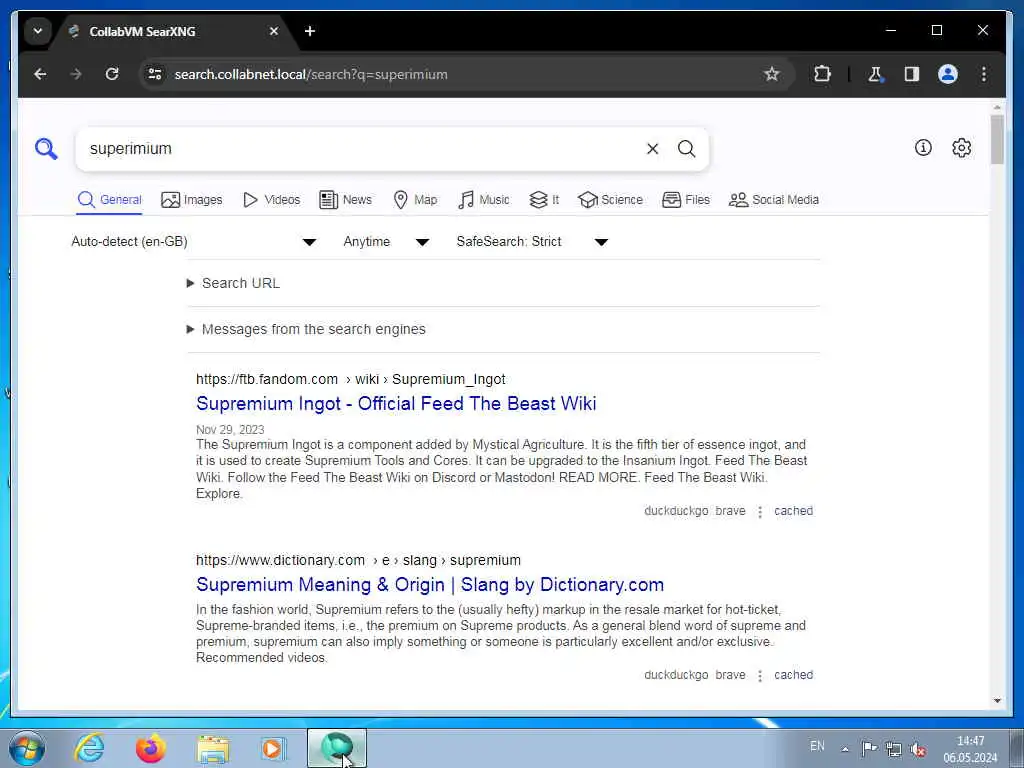
Task: Open Windows Explorer from taskbar
Action: tap(213, 749)
